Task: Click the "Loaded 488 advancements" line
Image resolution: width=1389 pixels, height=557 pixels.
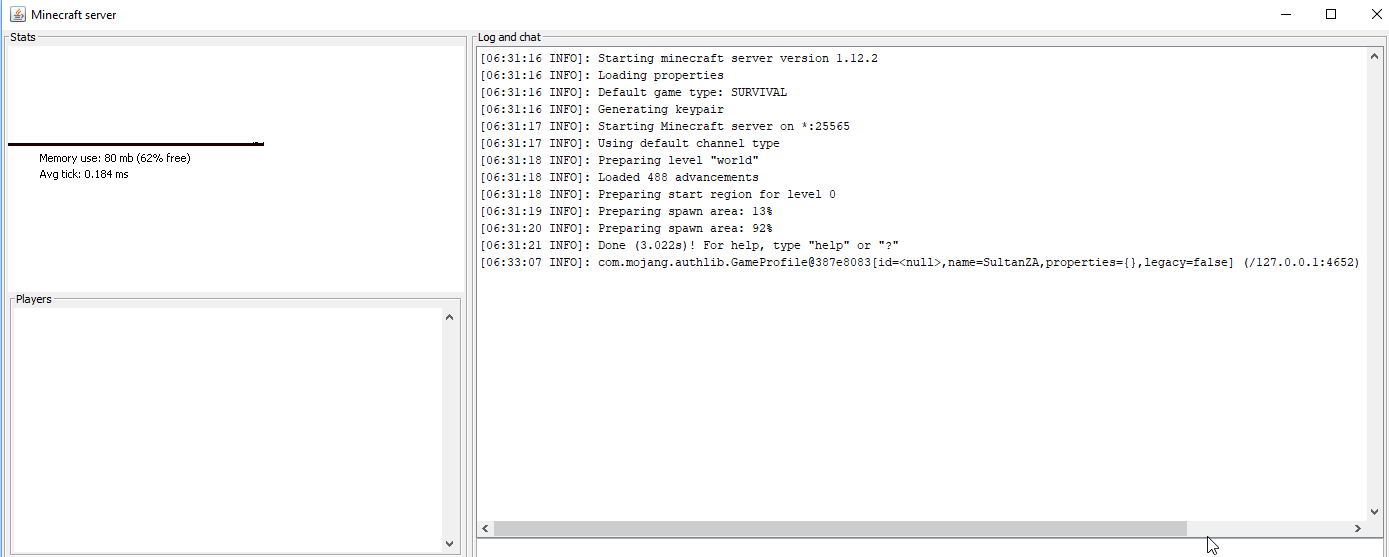Action: click(x=620, y=177)
